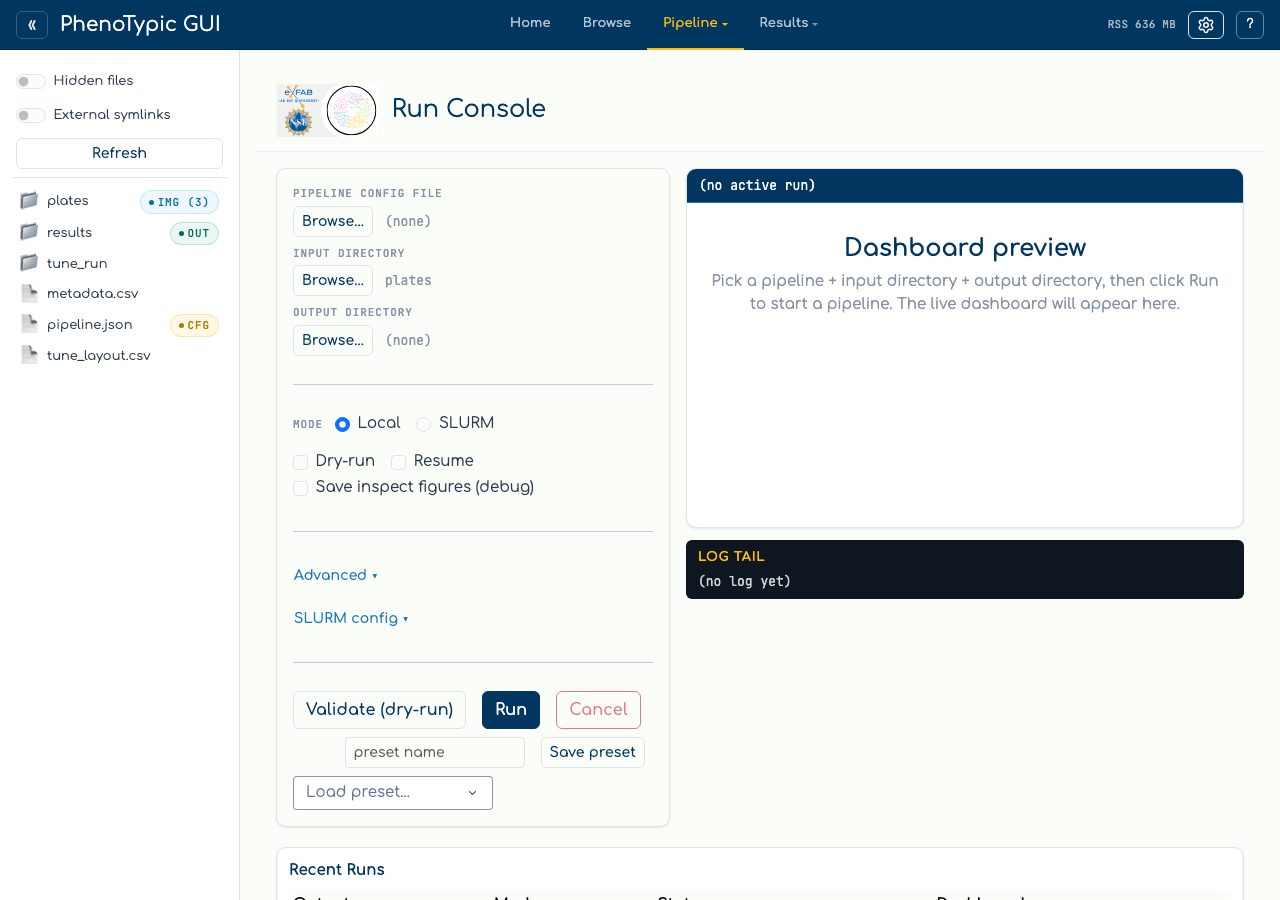Click the Cancel button
Image resolution: width=1280 pixels, height=900 pixels.
tap(598, 710)
